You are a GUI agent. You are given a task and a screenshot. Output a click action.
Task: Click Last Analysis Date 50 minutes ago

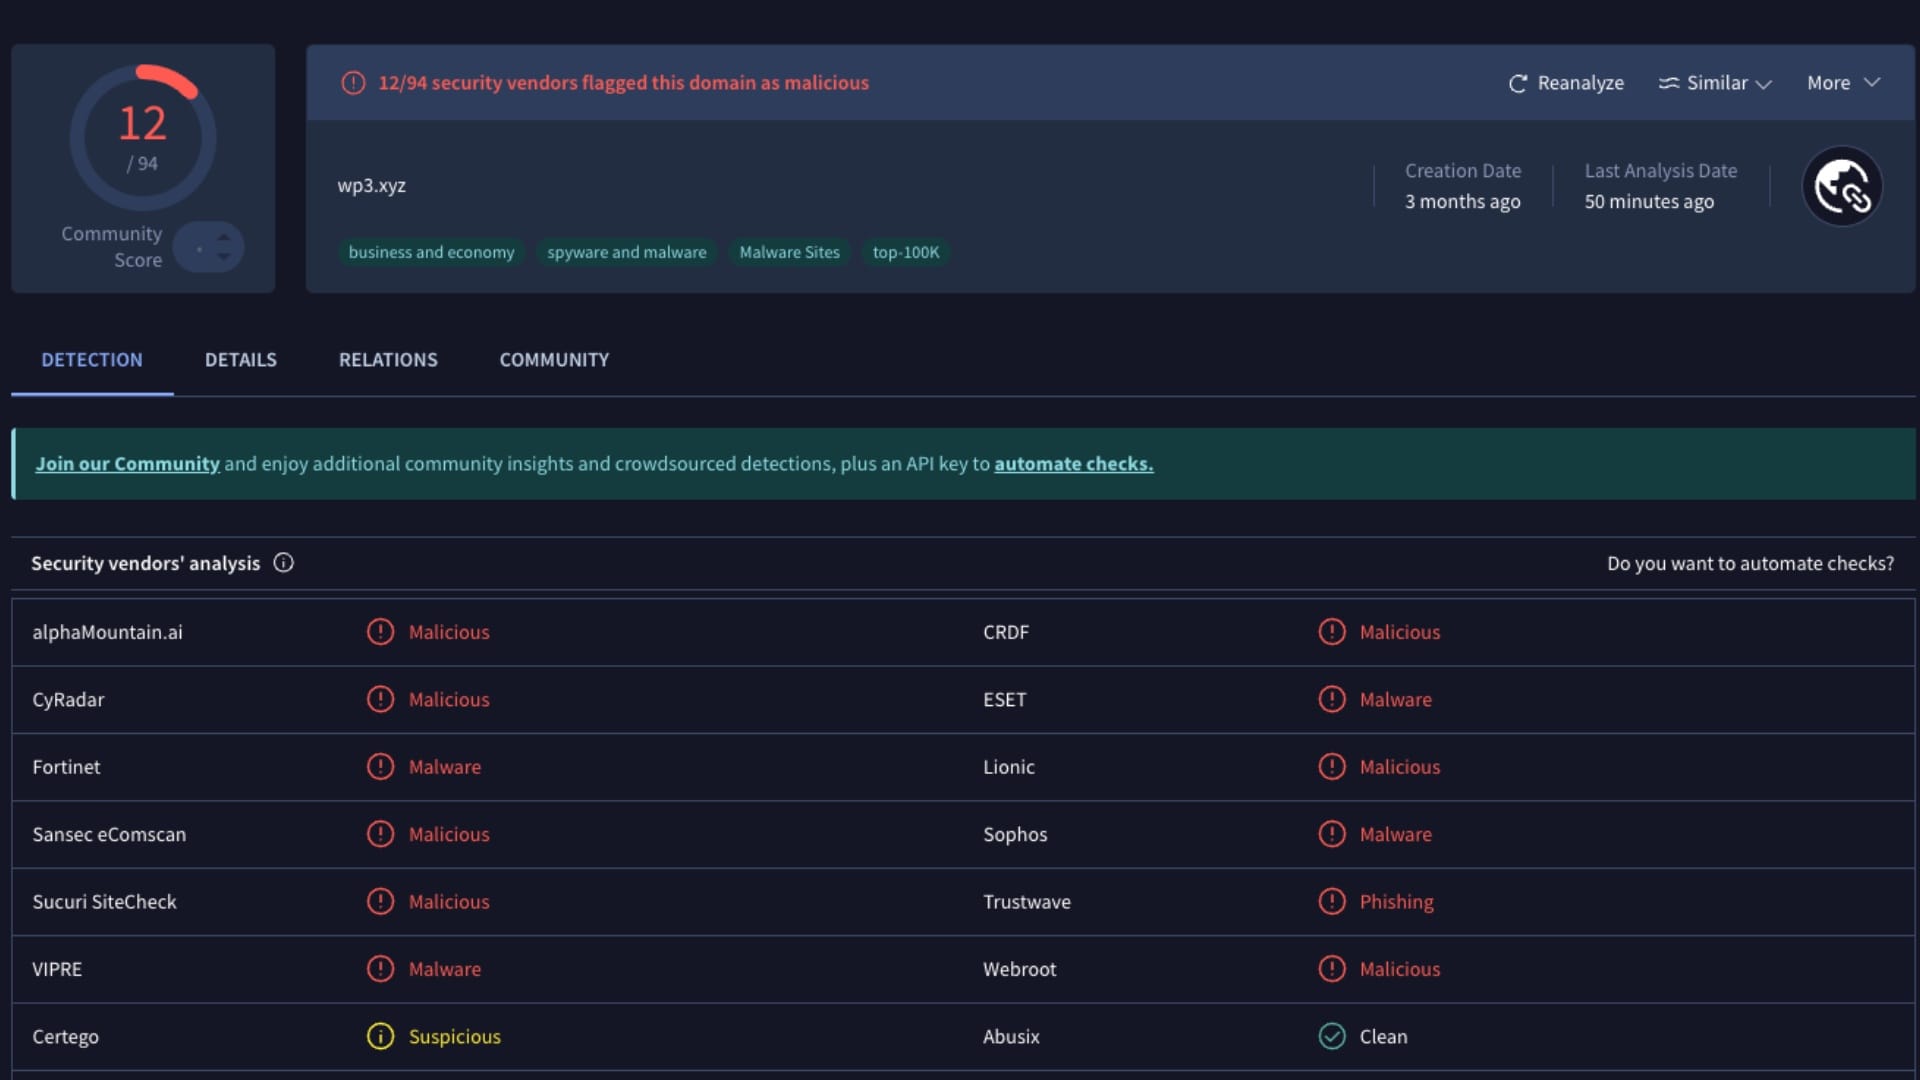[1648, 202]
